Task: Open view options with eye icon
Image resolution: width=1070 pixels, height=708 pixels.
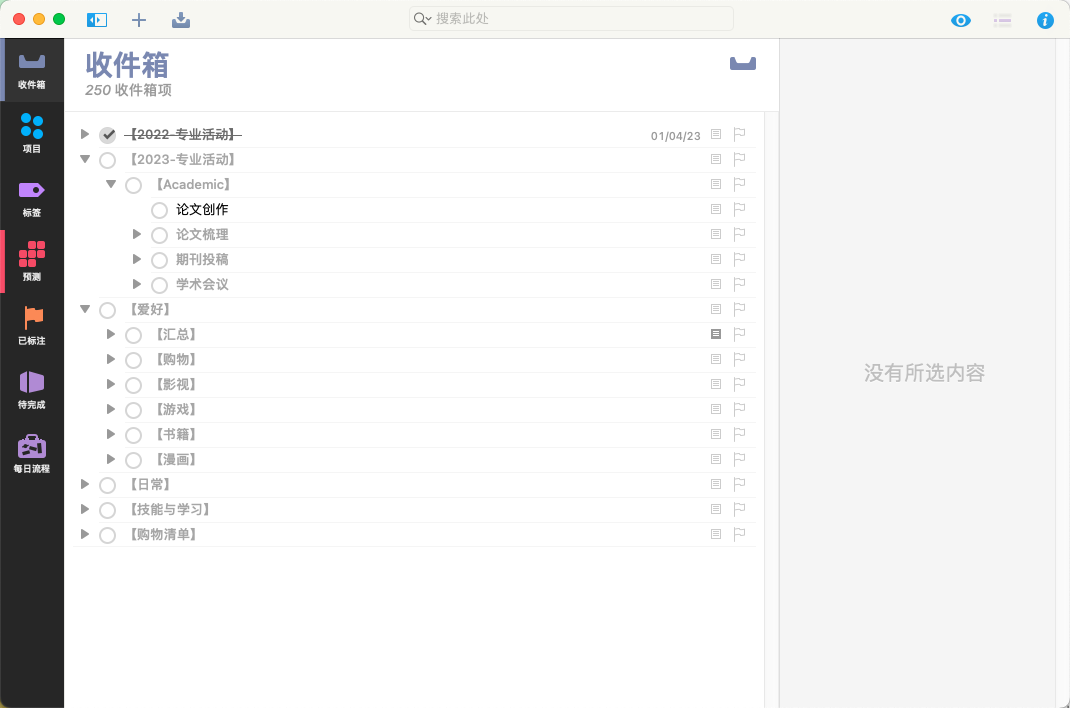Action: pyautogui.click(x=960, y=20)
